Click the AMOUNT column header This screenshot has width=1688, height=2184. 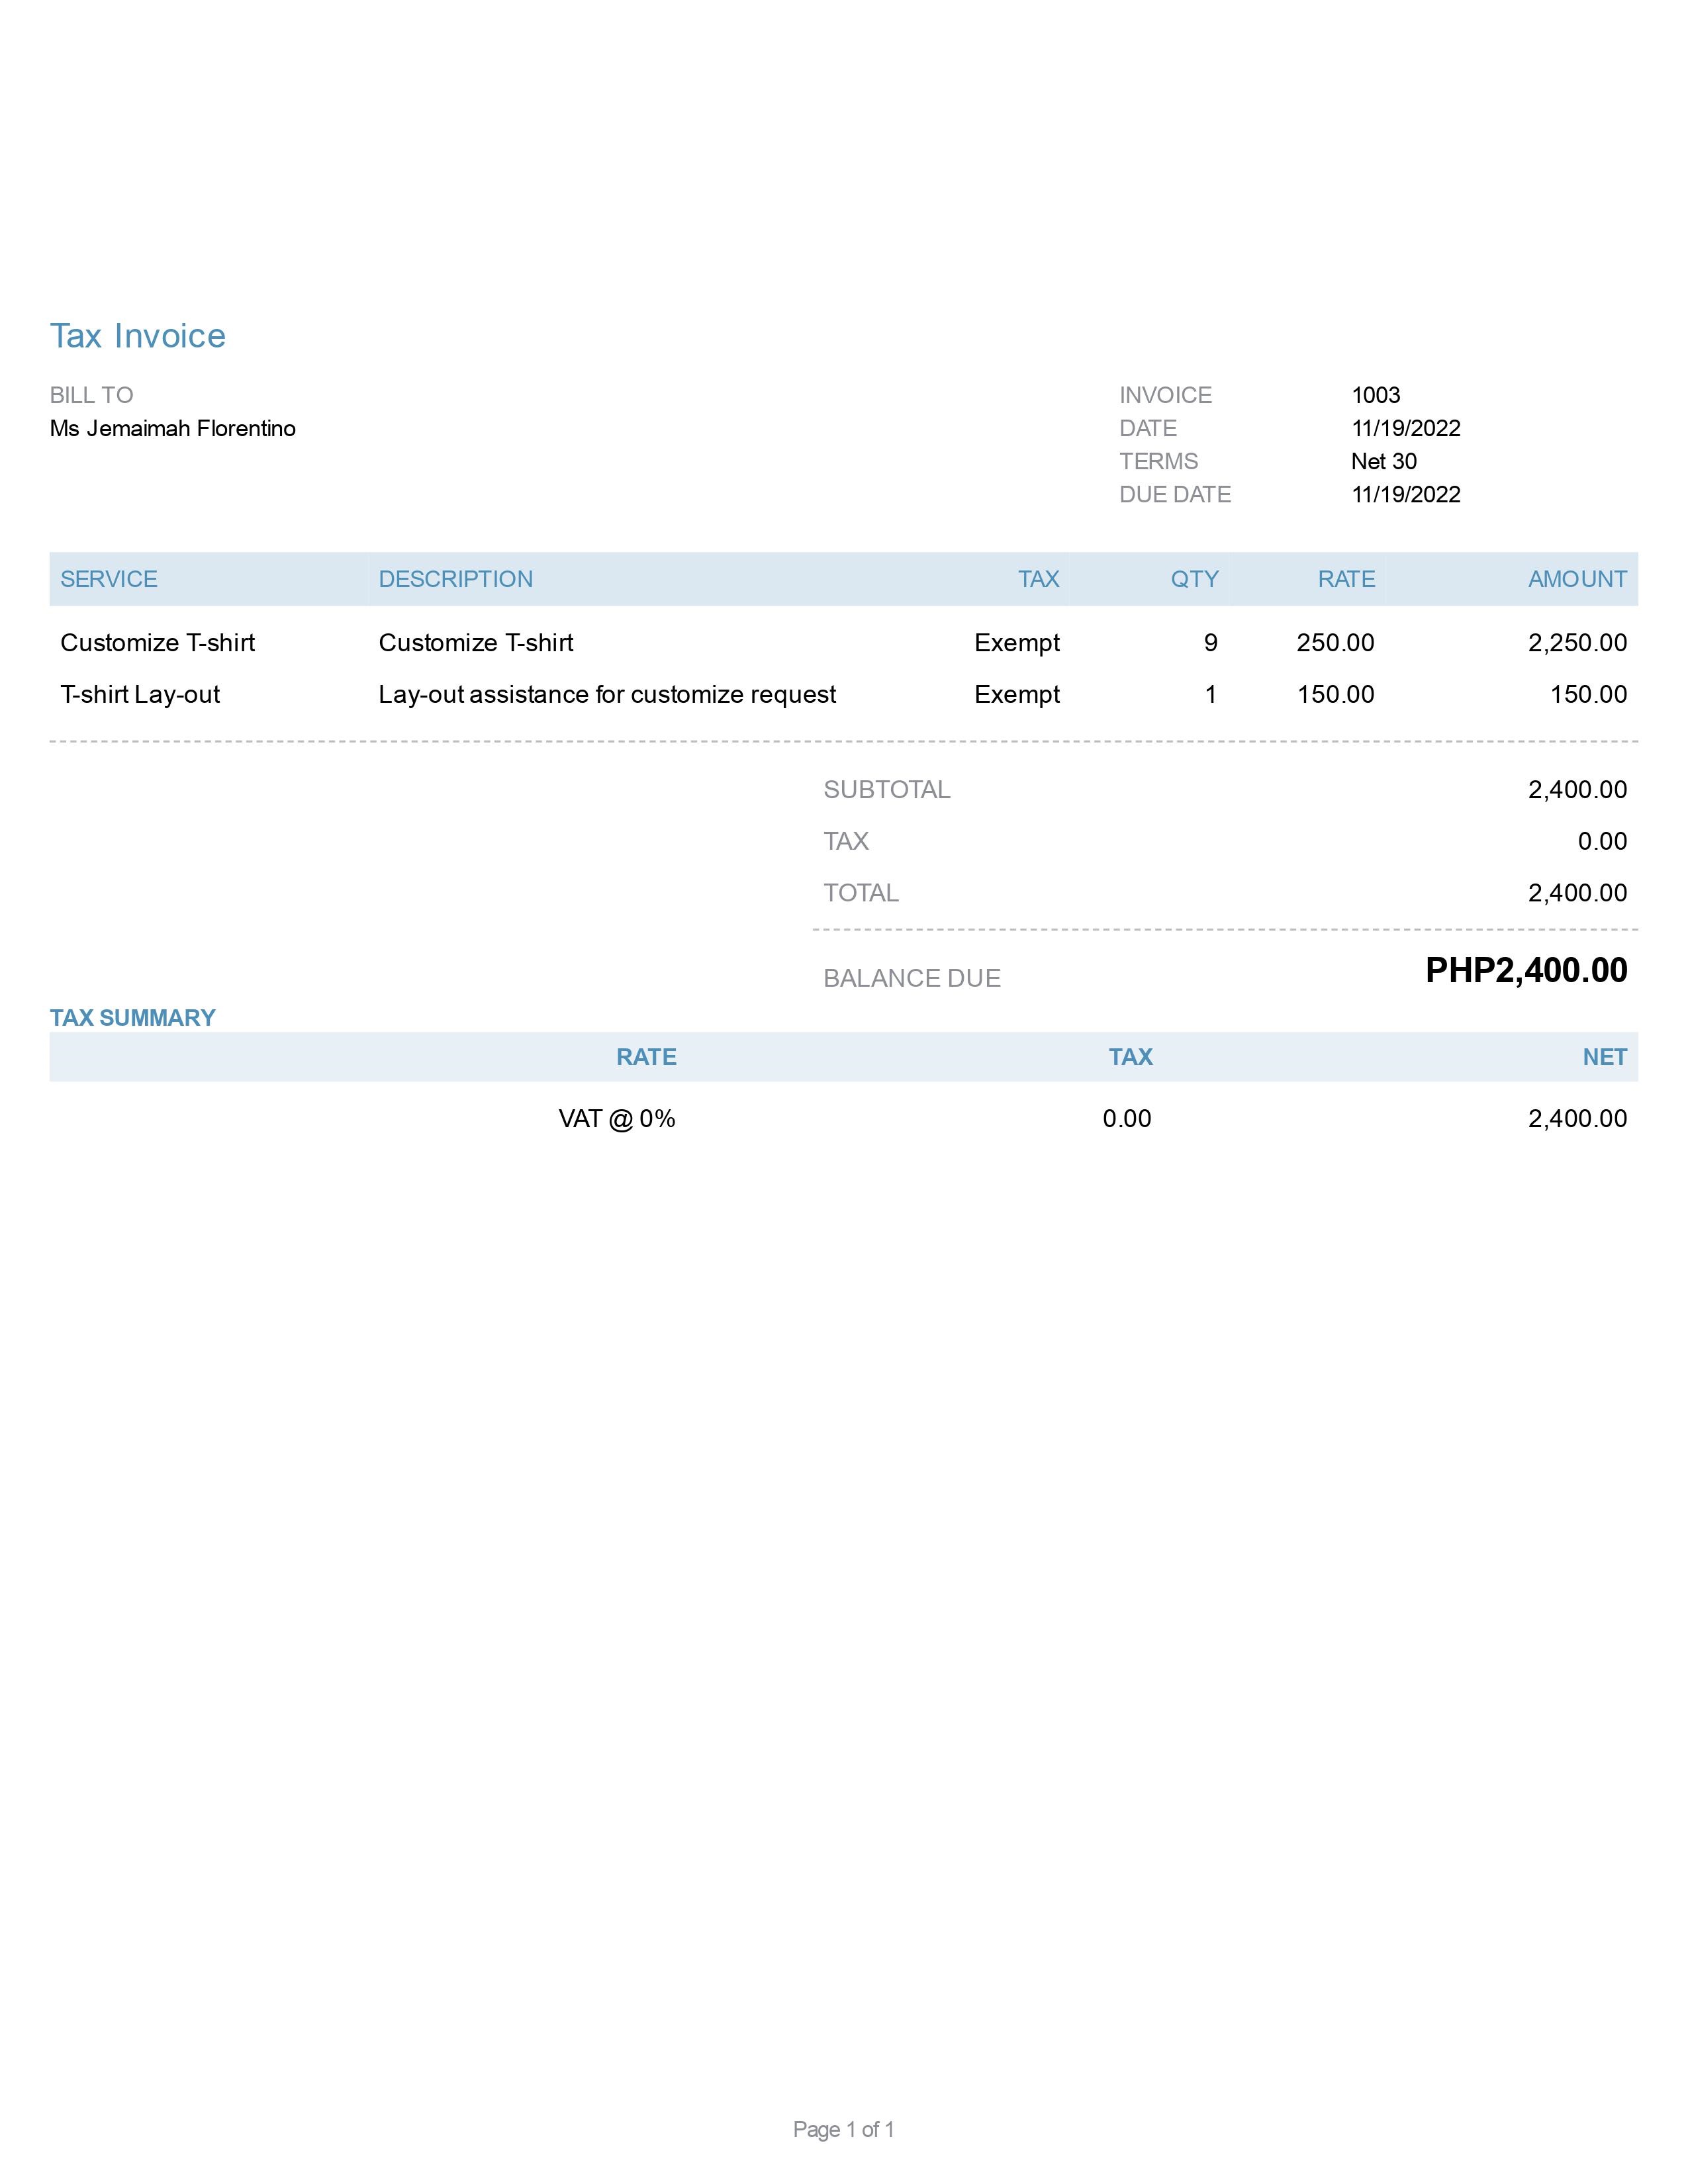1576,579
